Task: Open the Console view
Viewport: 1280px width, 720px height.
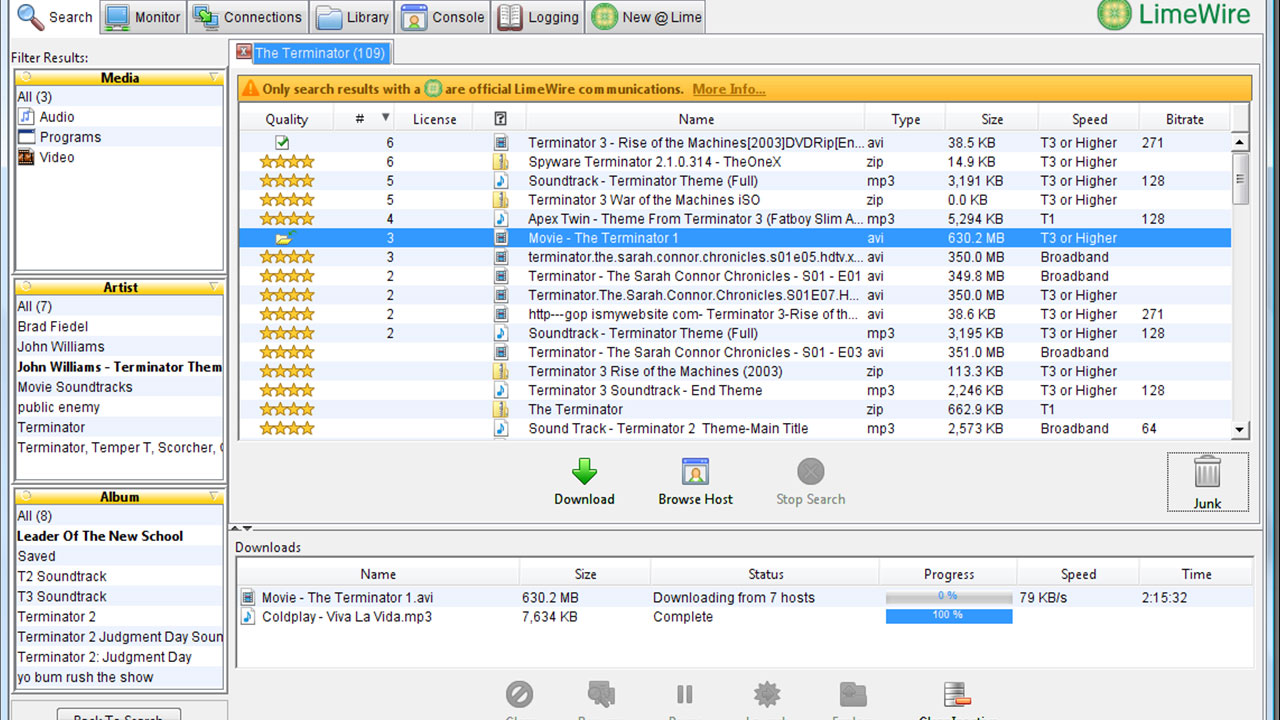Action: click(x=443, y=16)
